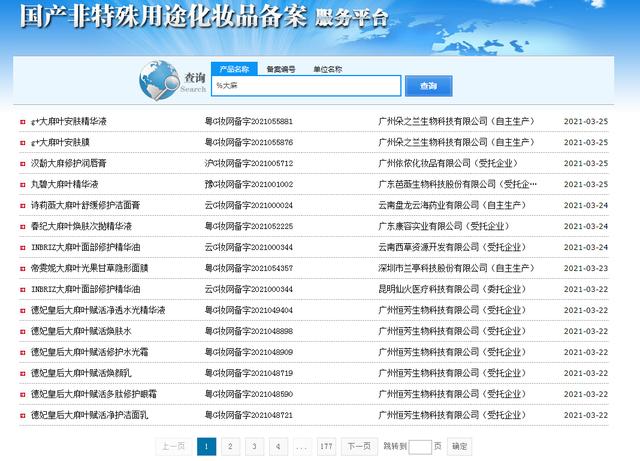640x461 pixels.
Task: Click the 国产非特殊用途化妆品备案 header title
Action: click(x=163, y=16)
